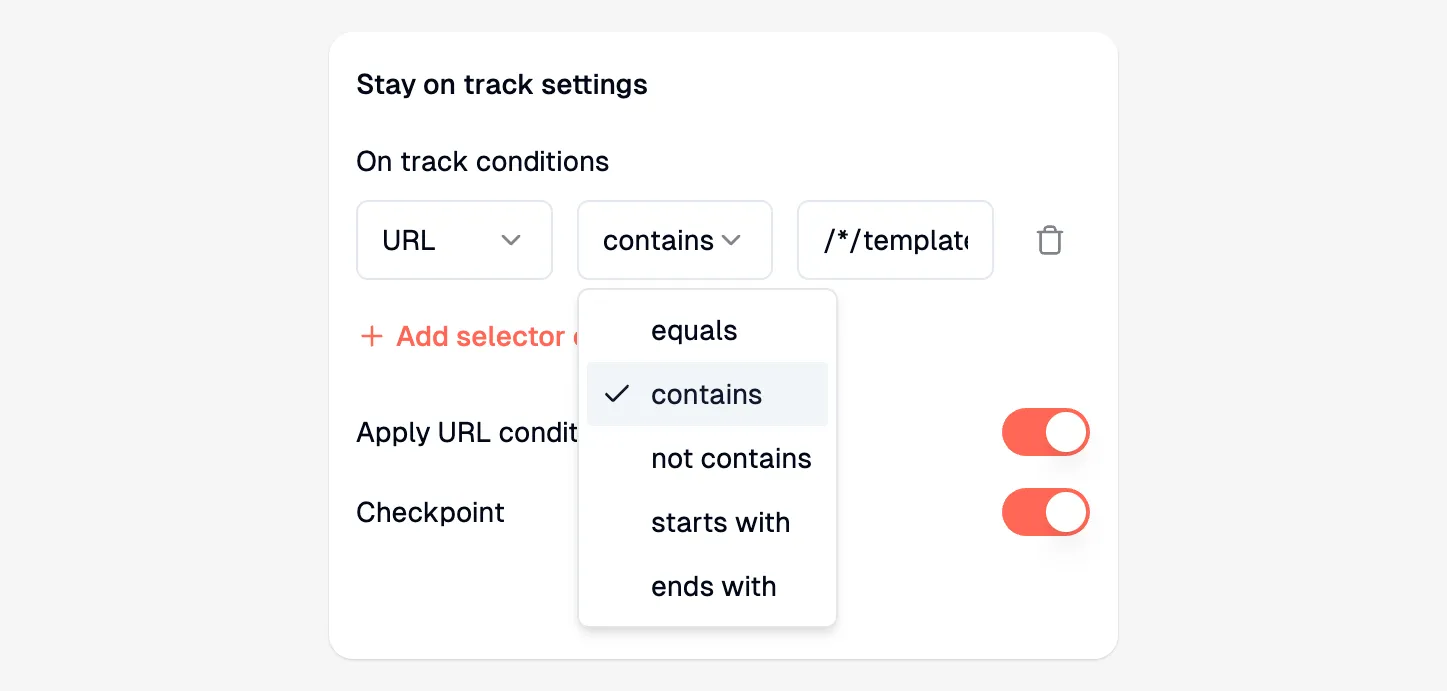Select the checkmark indicating current operator

(x=616, y=394)
